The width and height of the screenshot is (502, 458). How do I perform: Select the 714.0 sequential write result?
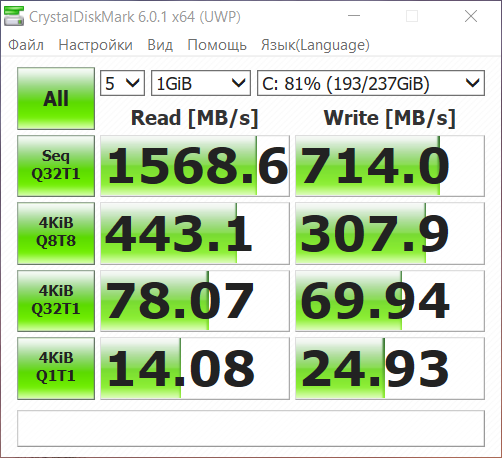pos(390,166)
